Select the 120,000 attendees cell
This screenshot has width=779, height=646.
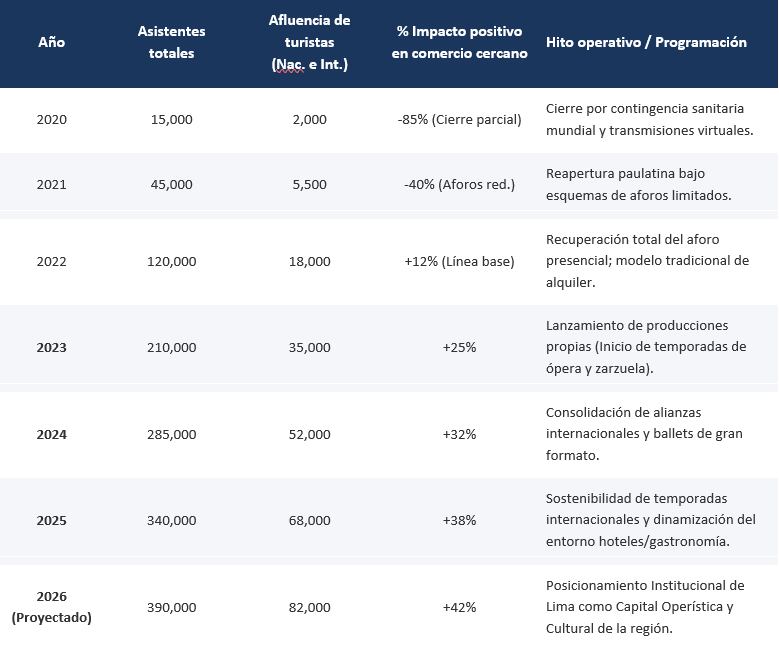pyautogui.click(x=171, y=261)
